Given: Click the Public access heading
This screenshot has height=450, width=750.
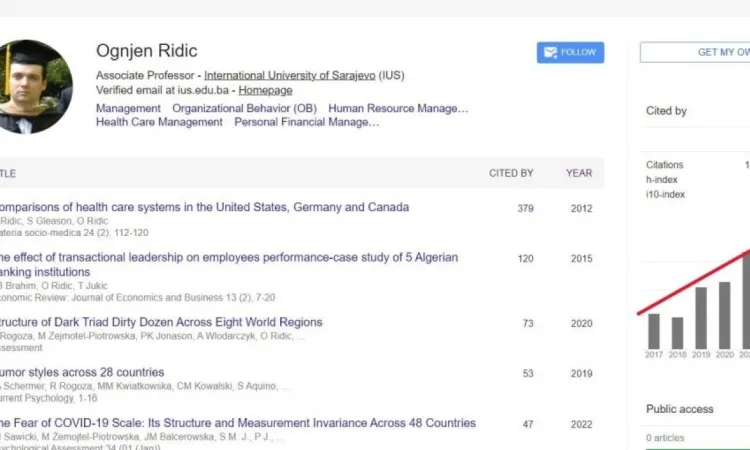Looking at the screenshot, I should (680, 409).
